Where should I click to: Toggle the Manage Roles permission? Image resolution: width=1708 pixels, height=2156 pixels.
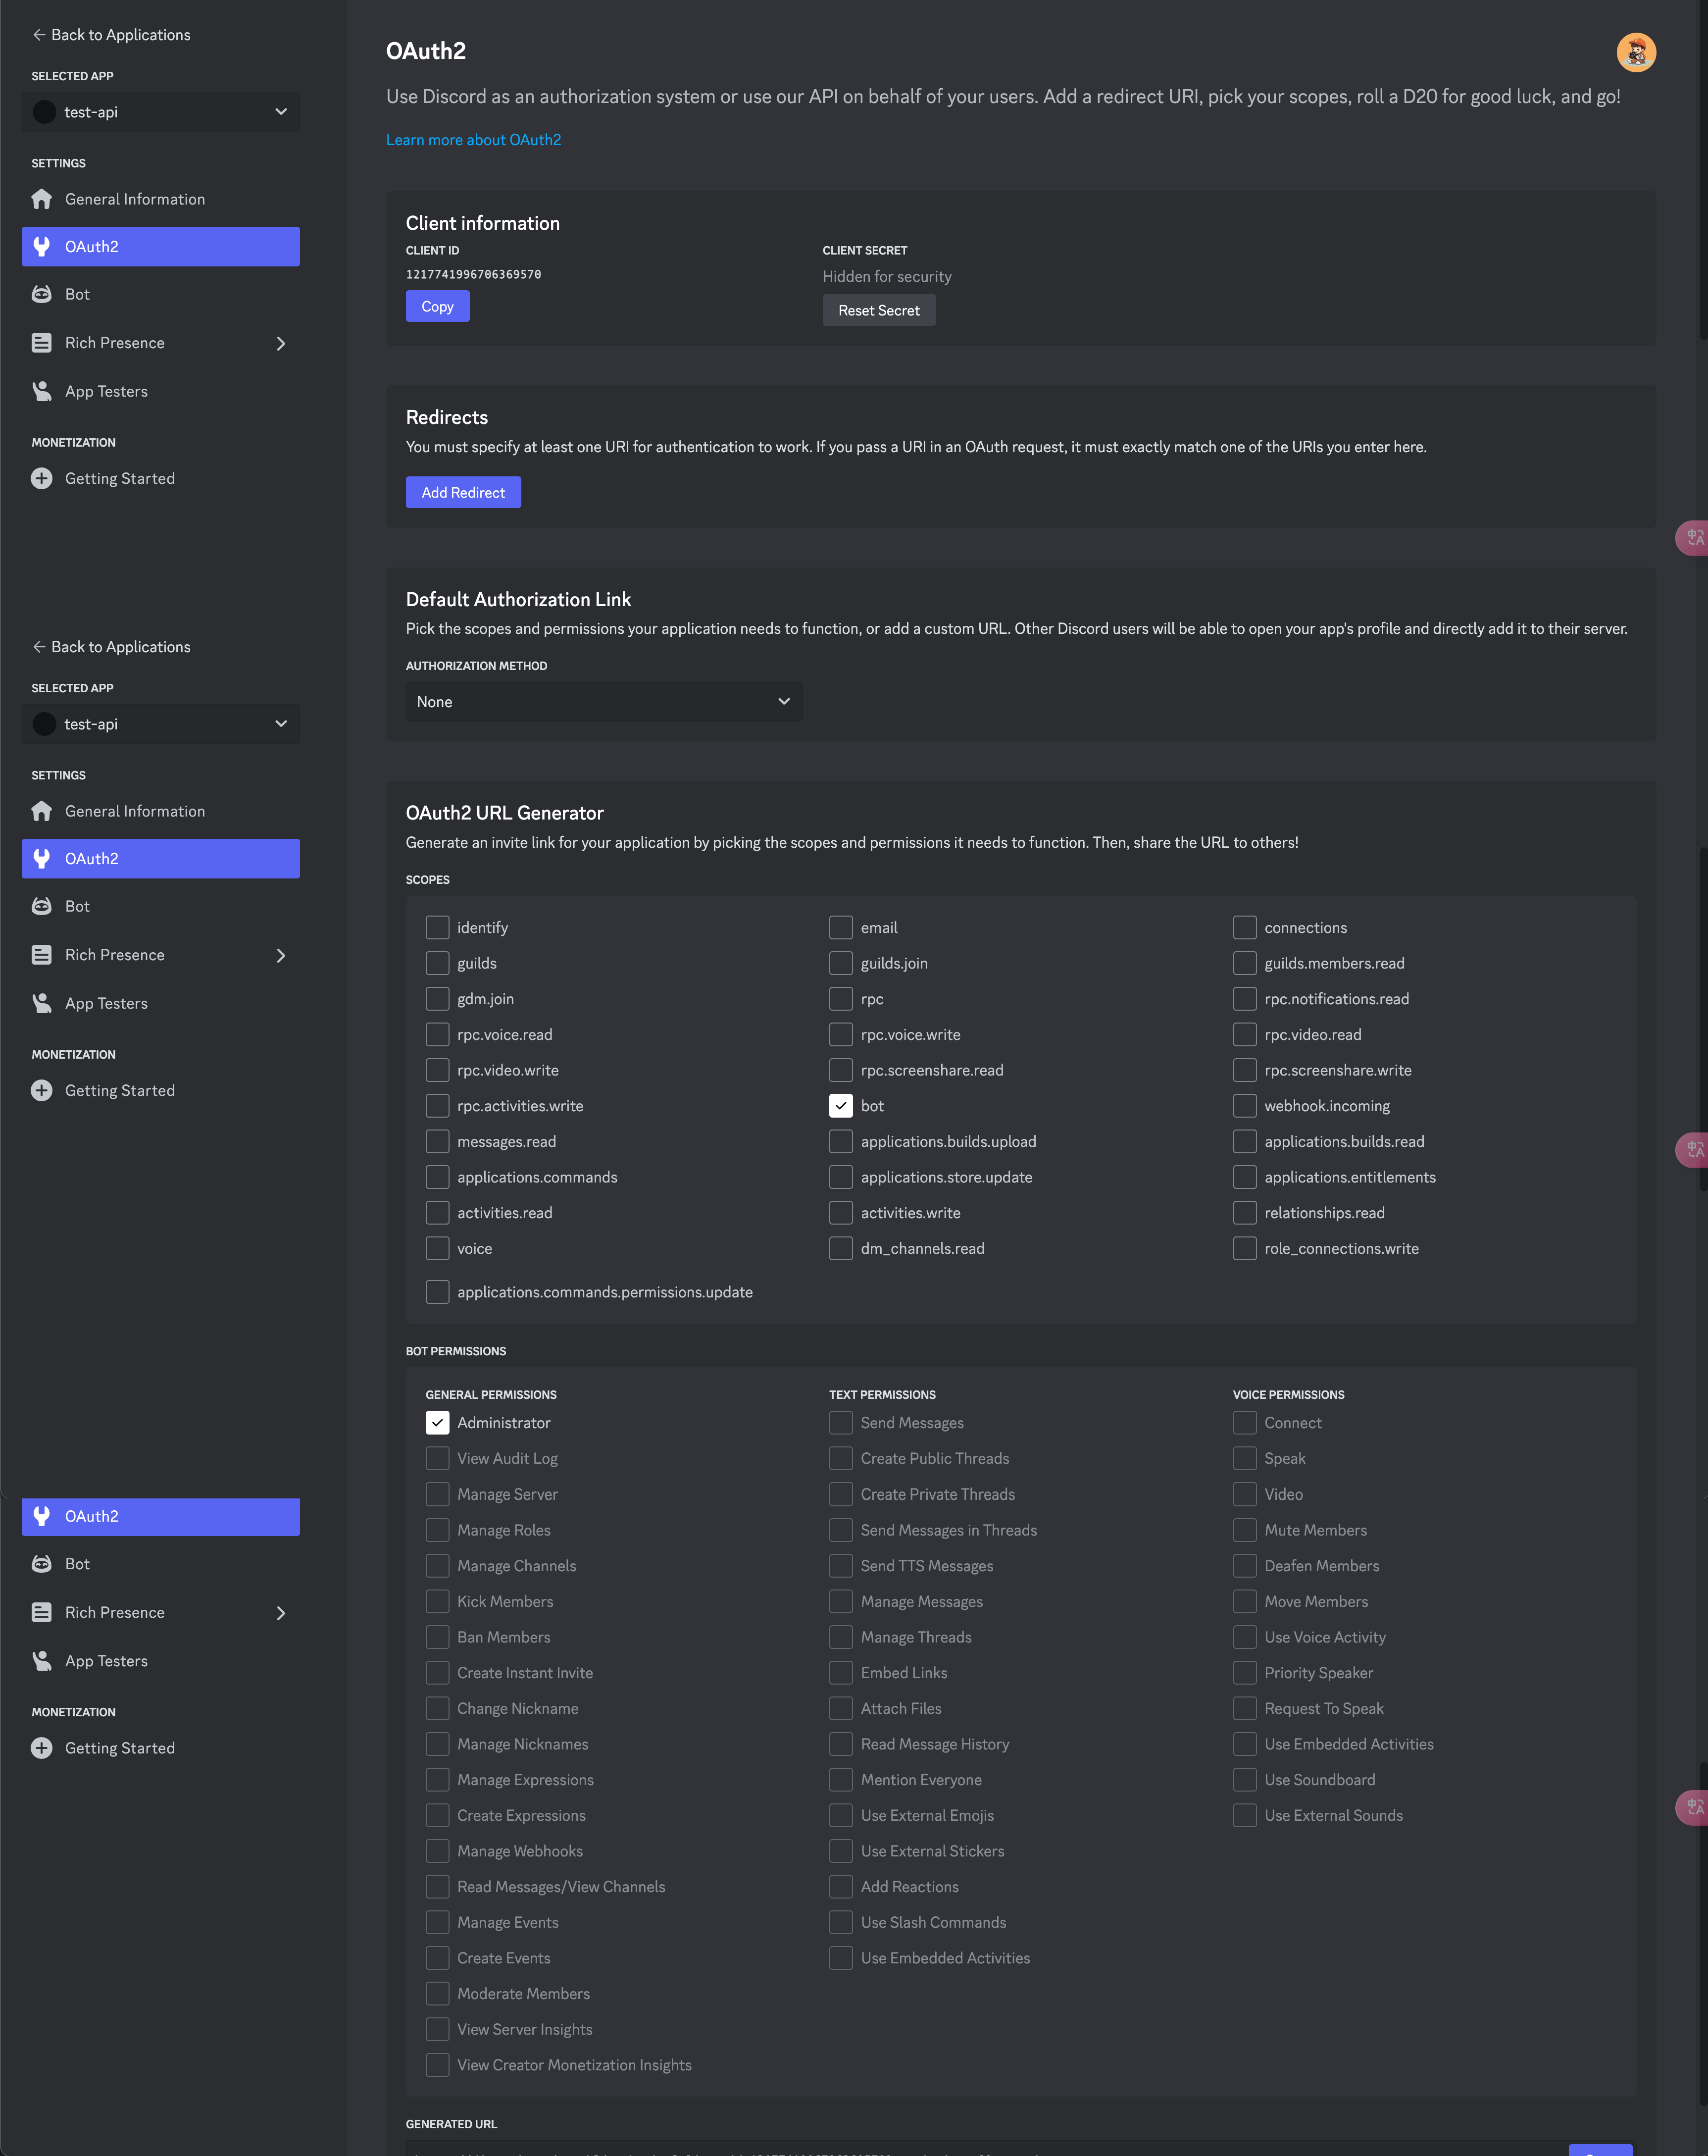437,1530
